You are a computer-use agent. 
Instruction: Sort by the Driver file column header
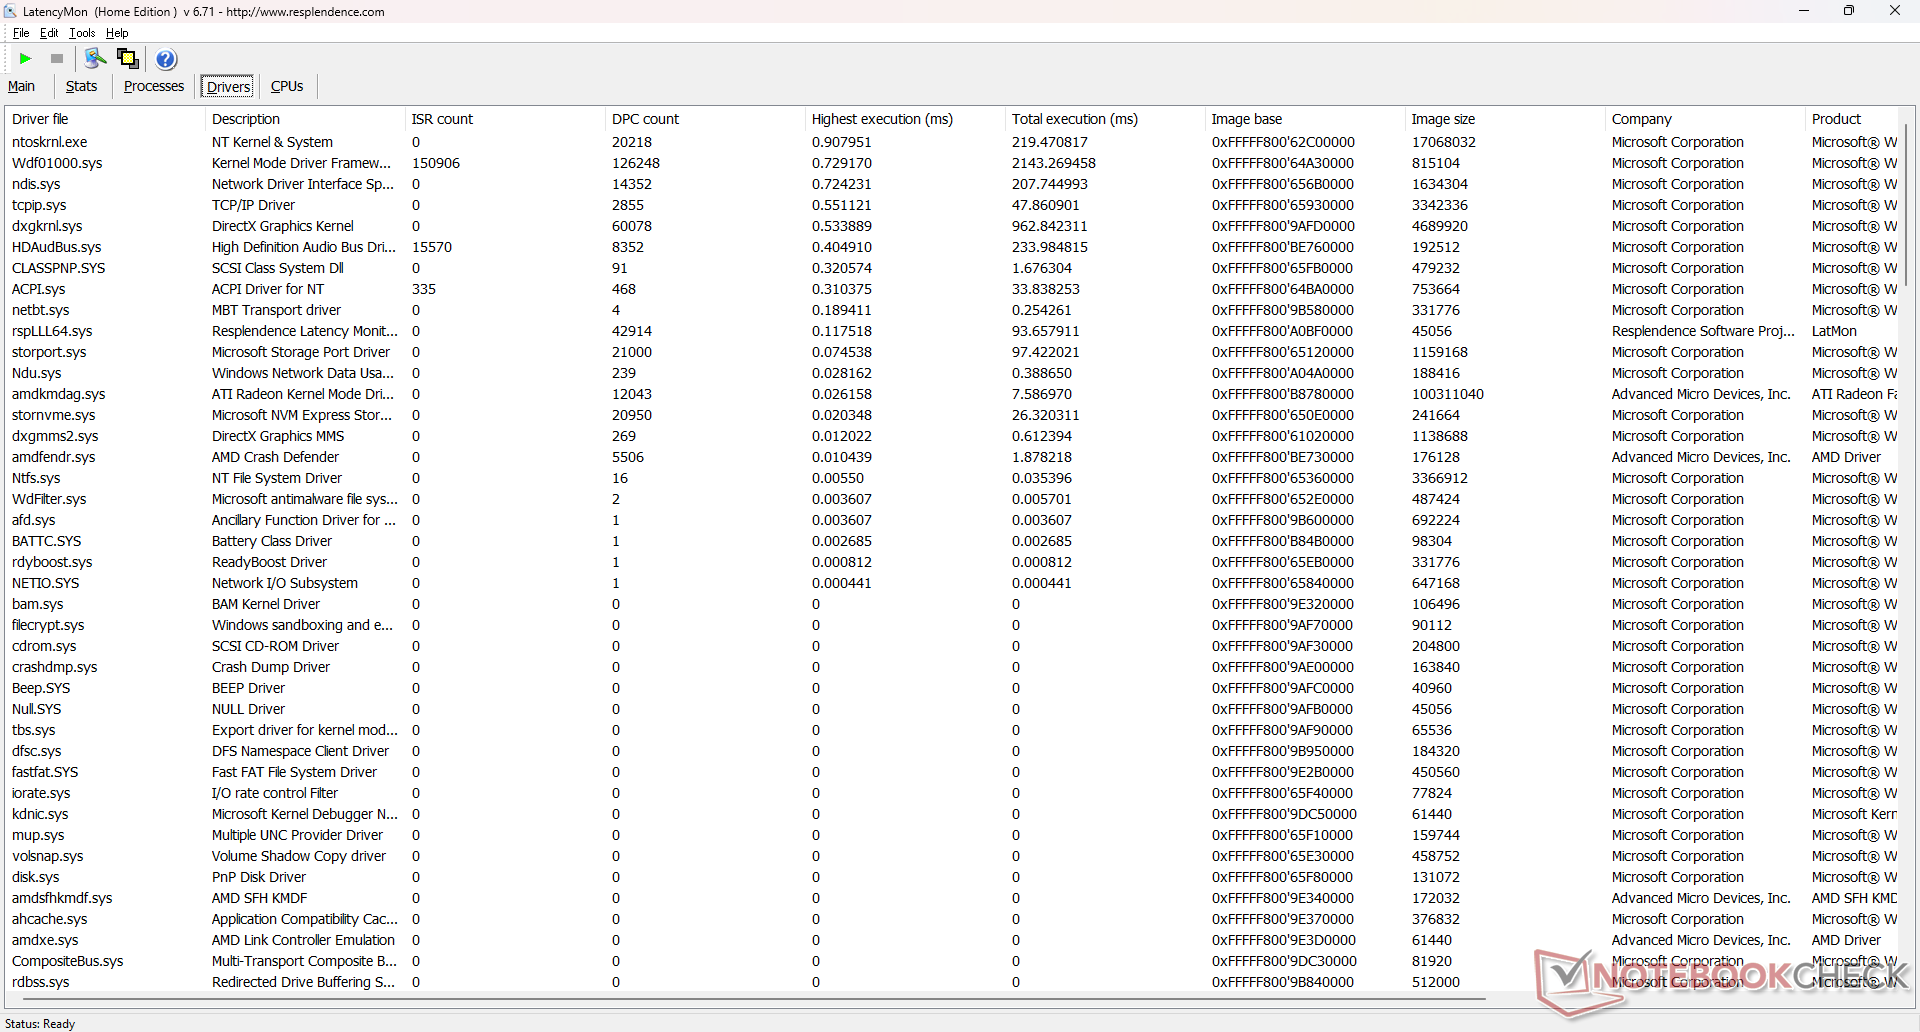(x=104, y=119)
